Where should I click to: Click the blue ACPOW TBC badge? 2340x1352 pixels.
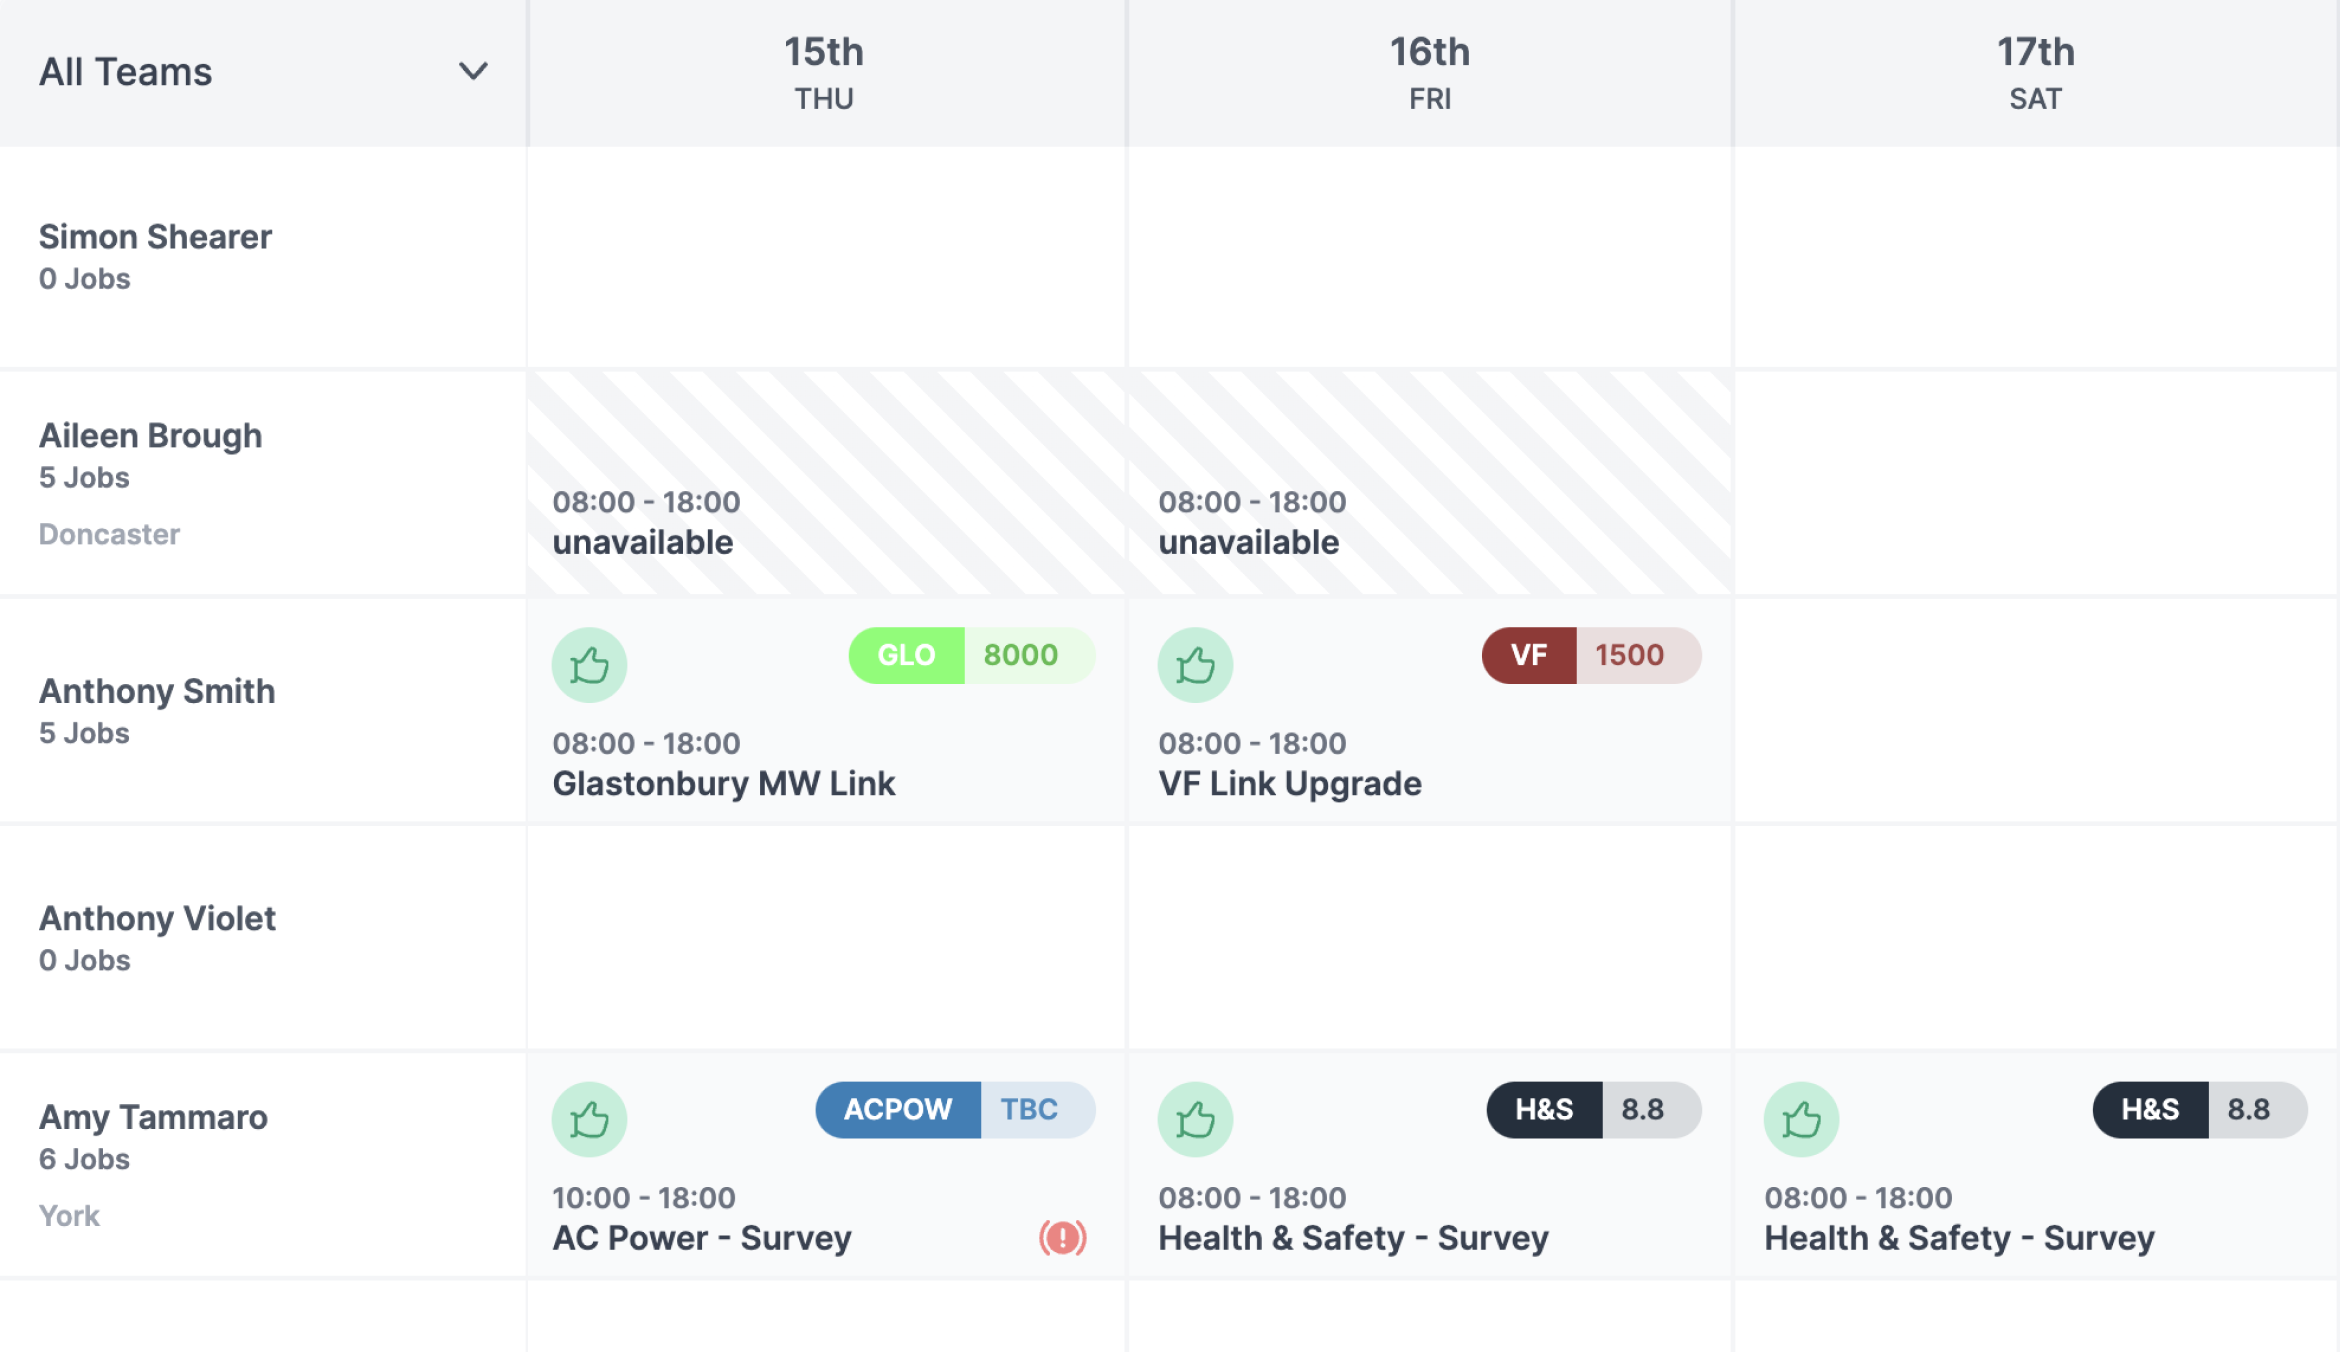[x=955, y=1109]
